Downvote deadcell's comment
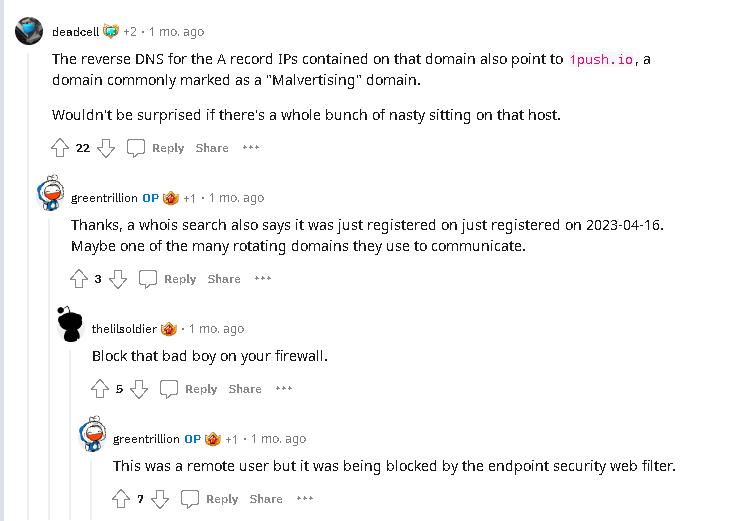 [x=106, y=148]
